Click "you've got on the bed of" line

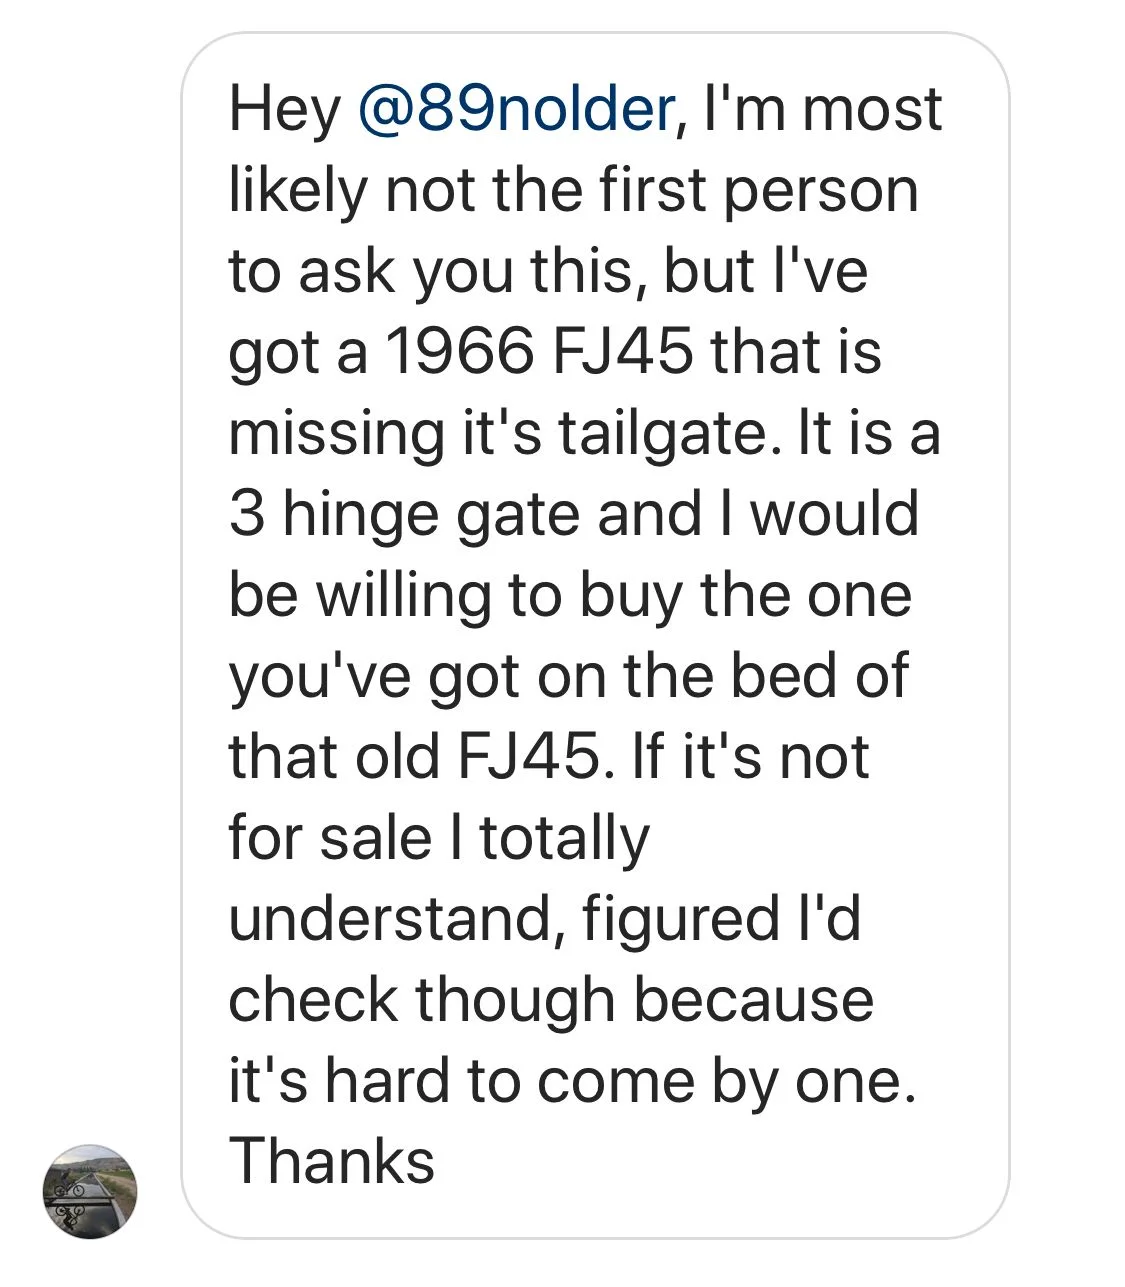568,677
